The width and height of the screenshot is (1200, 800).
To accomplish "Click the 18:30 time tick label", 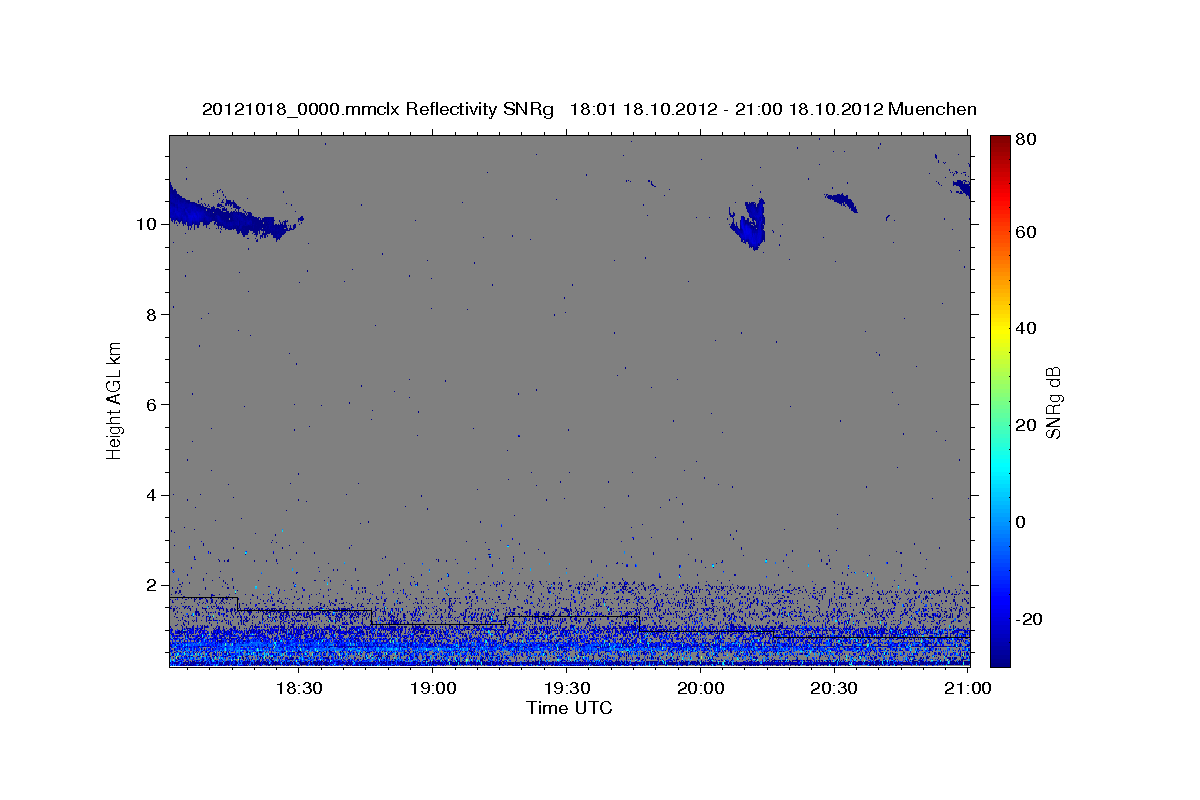I will (x=298, y=689).
